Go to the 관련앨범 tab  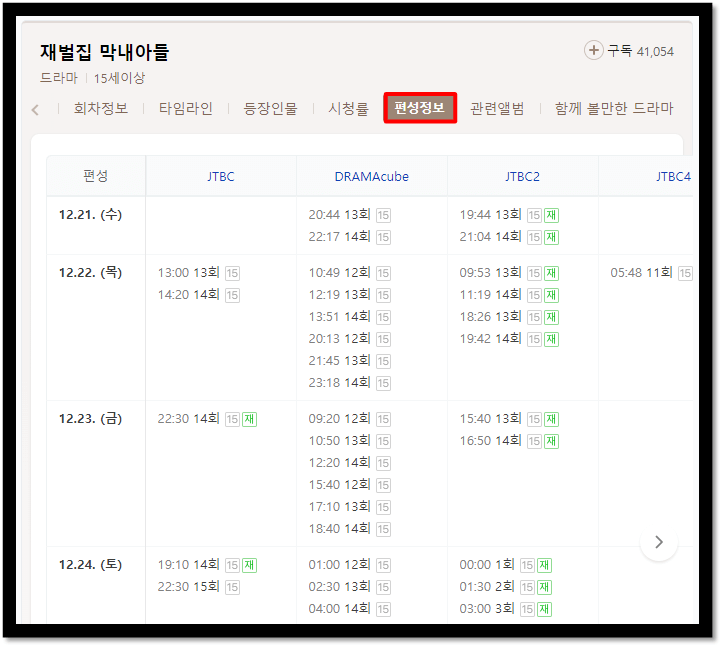click(497, 109)
